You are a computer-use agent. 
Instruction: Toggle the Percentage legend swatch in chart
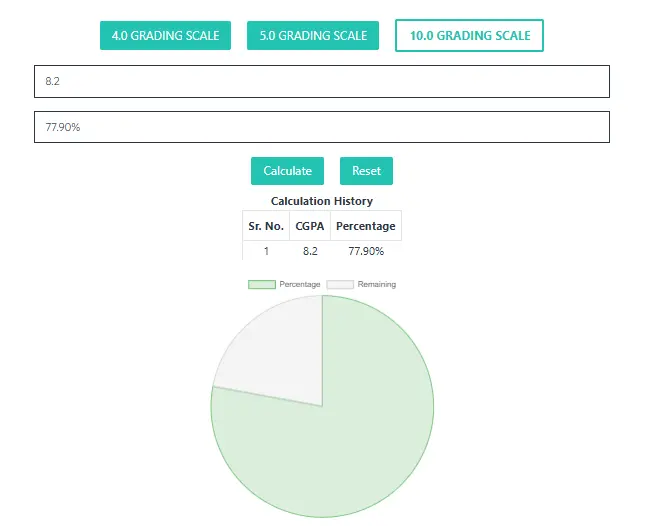point(262,285)
